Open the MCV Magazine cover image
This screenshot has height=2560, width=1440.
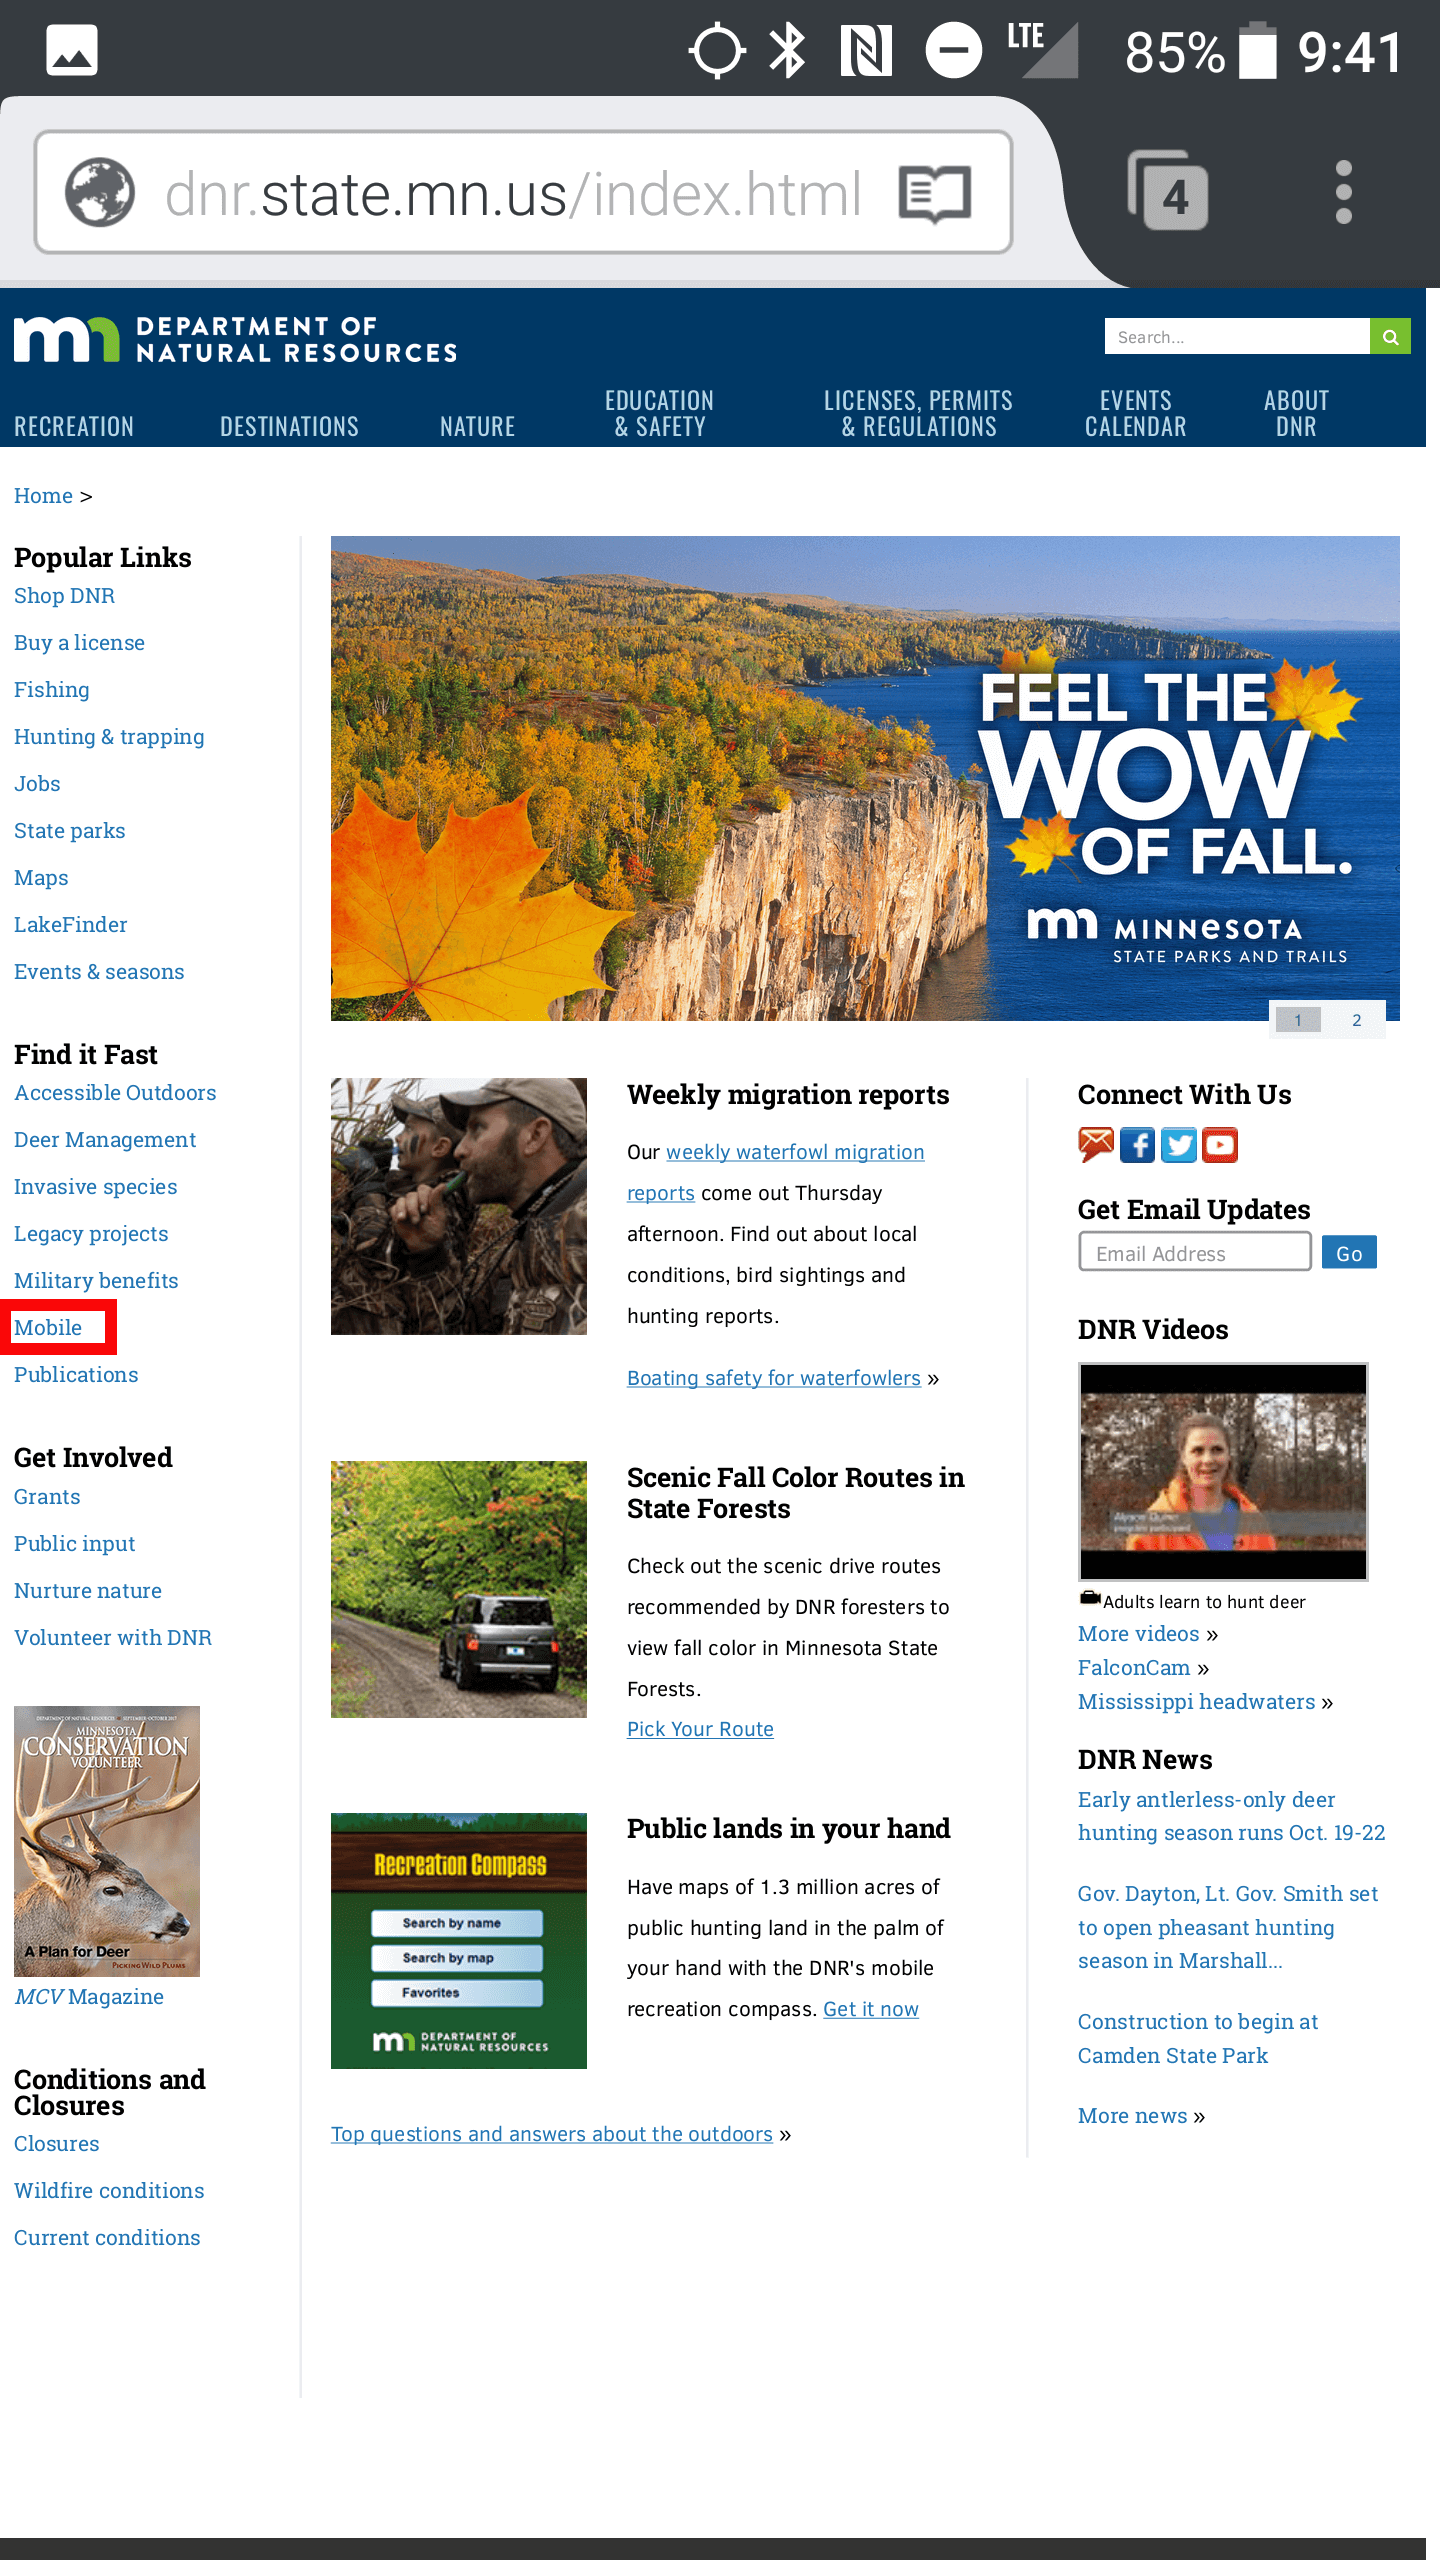(107, 1841)
